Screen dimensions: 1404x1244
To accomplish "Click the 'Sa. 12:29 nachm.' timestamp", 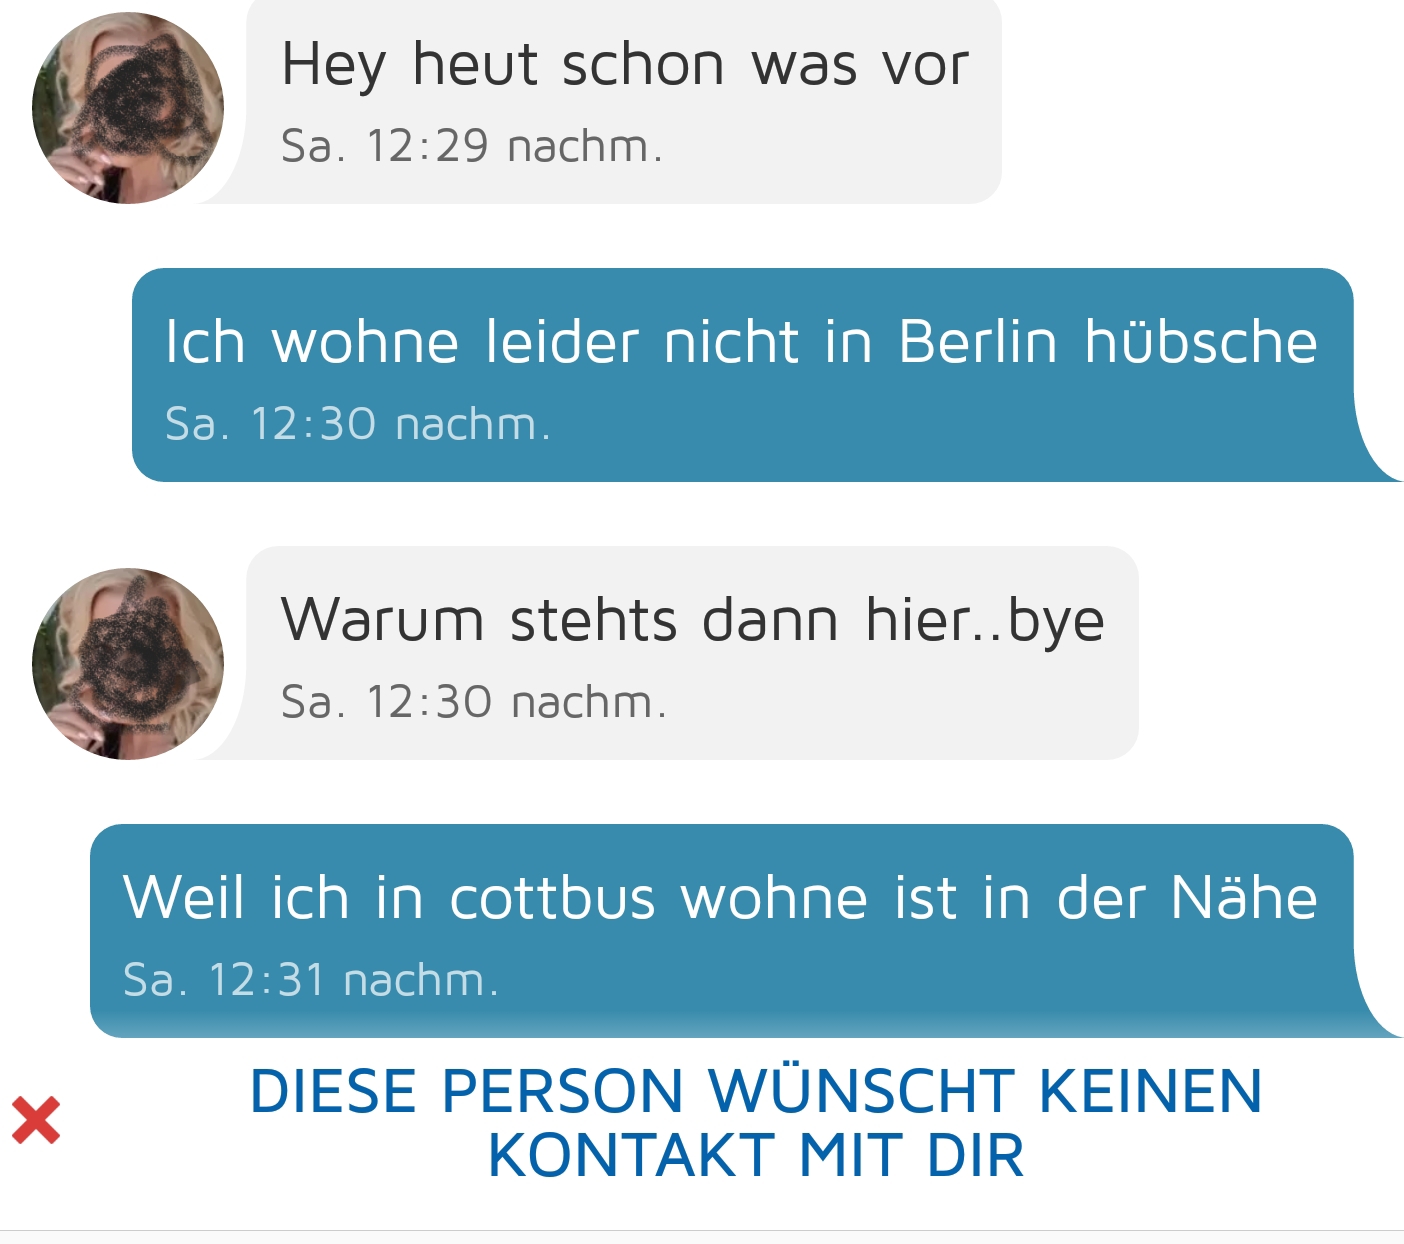I will click(x=472, y=146).
